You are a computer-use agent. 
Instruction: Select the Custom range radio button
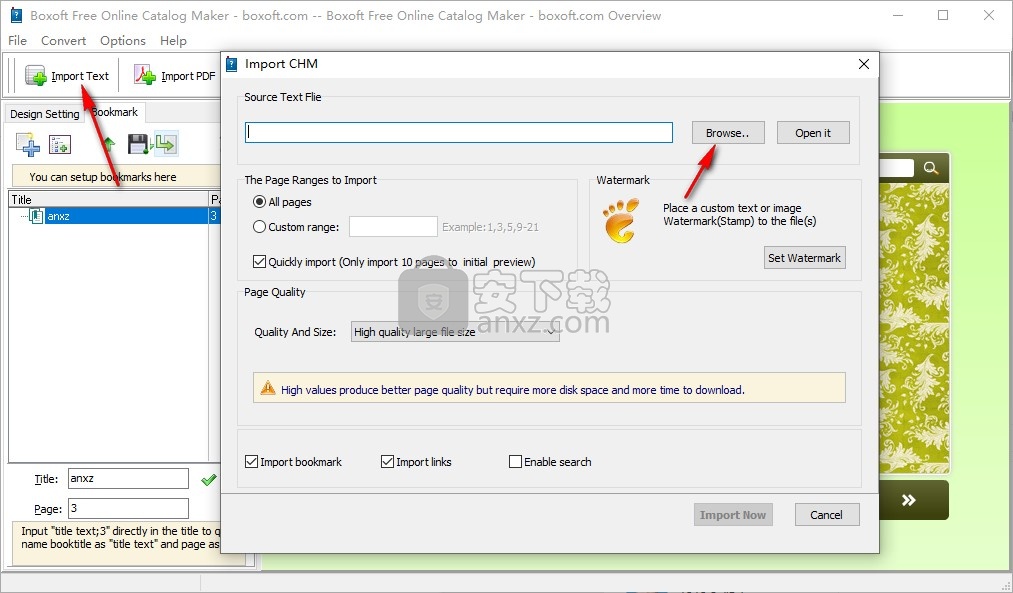[259, 227]
